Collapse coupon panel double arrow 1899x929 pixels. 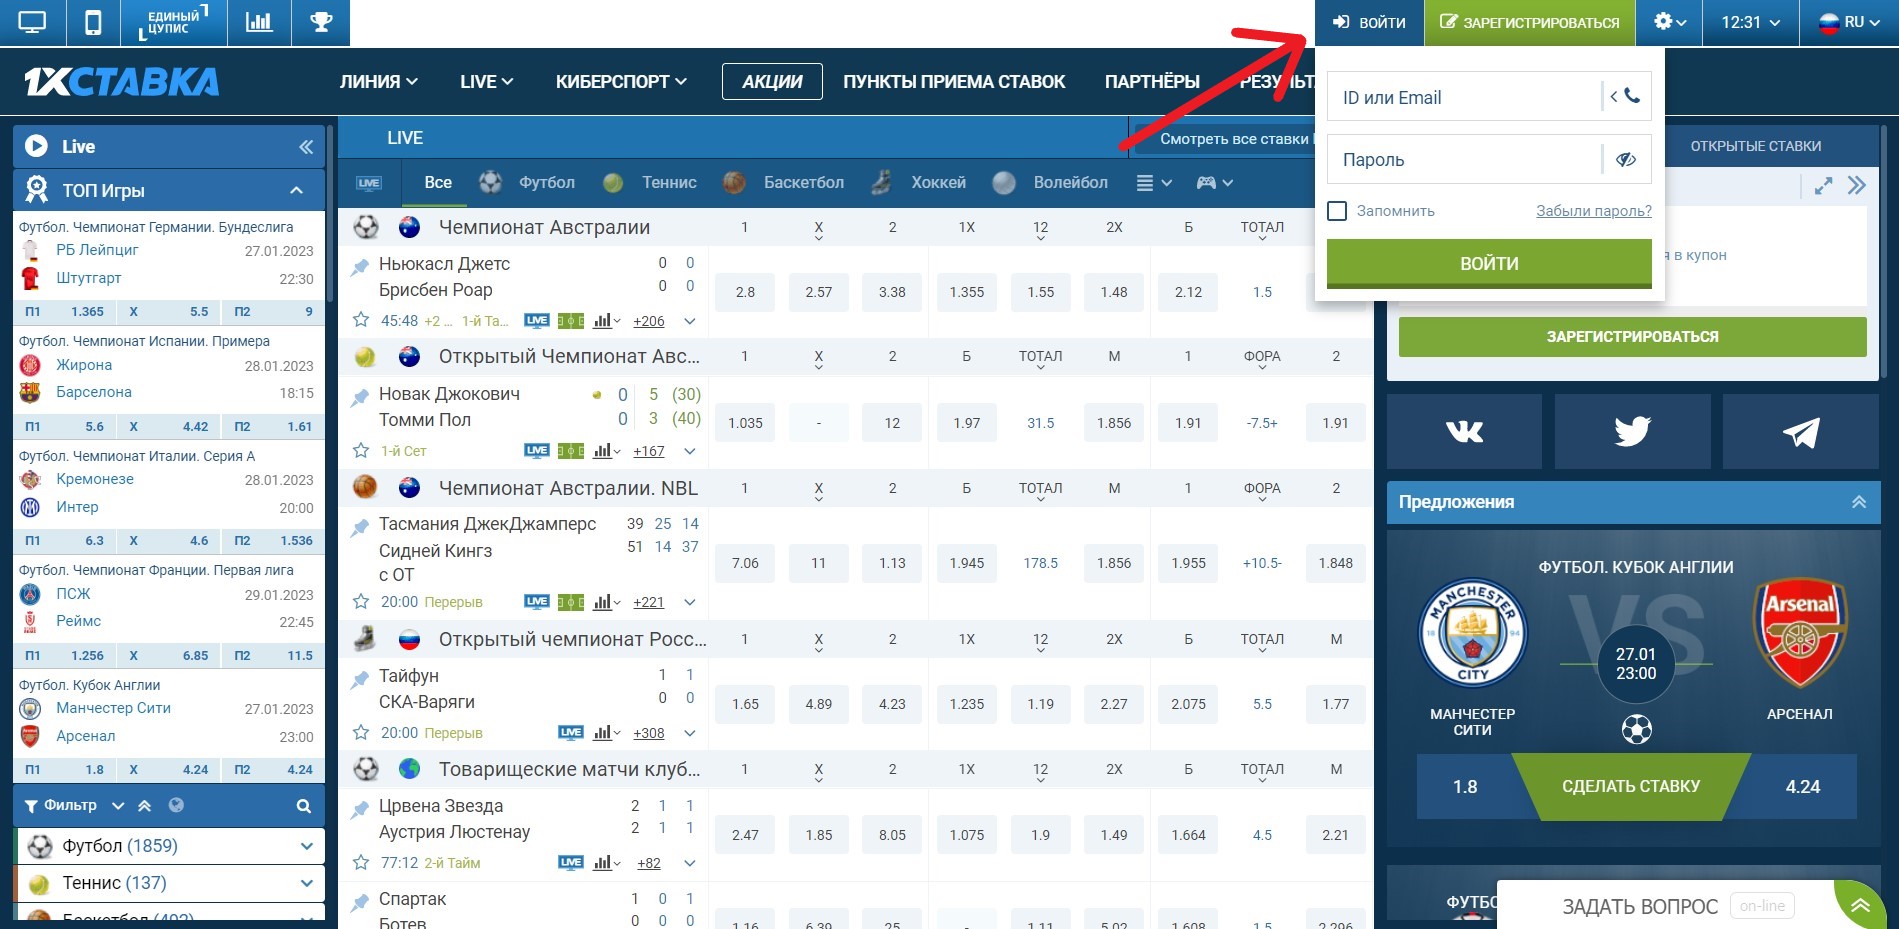point(1857,186)
